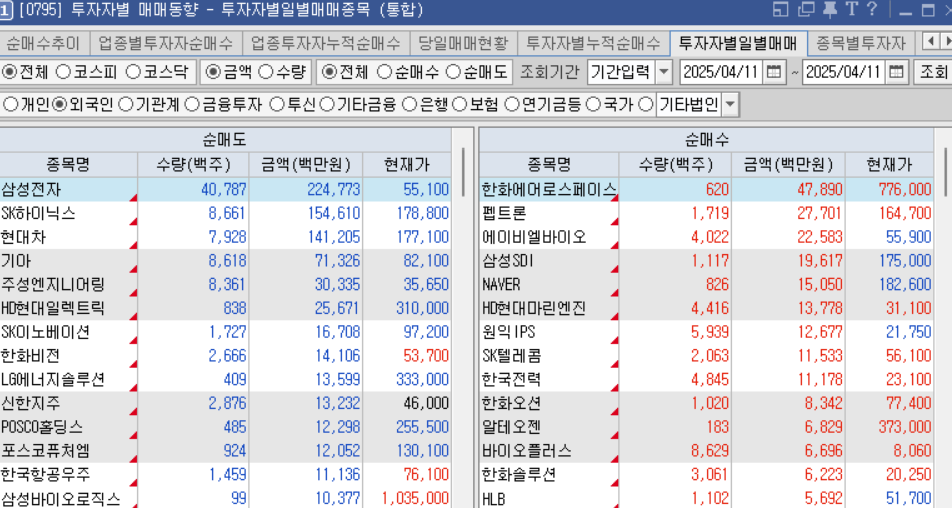The height and width of the screenshot is (508, 952).
Task: Select the 순매도 radio button
Action: pos(454,72)
